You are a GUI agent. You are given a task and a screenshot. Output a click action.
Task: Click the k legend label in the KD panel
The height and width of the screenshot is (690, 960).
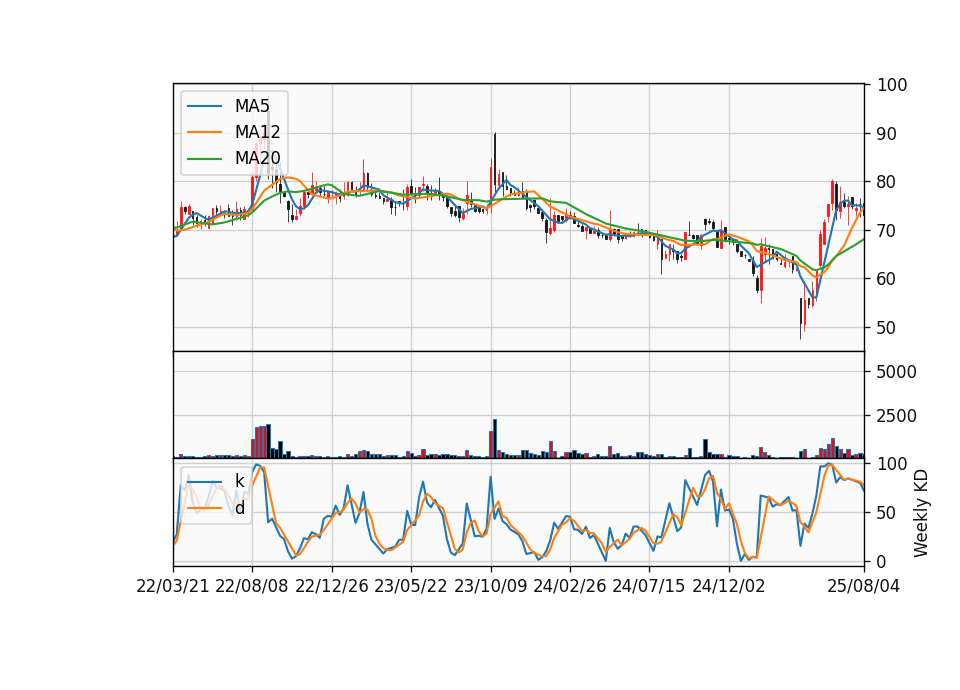(239, 481)
